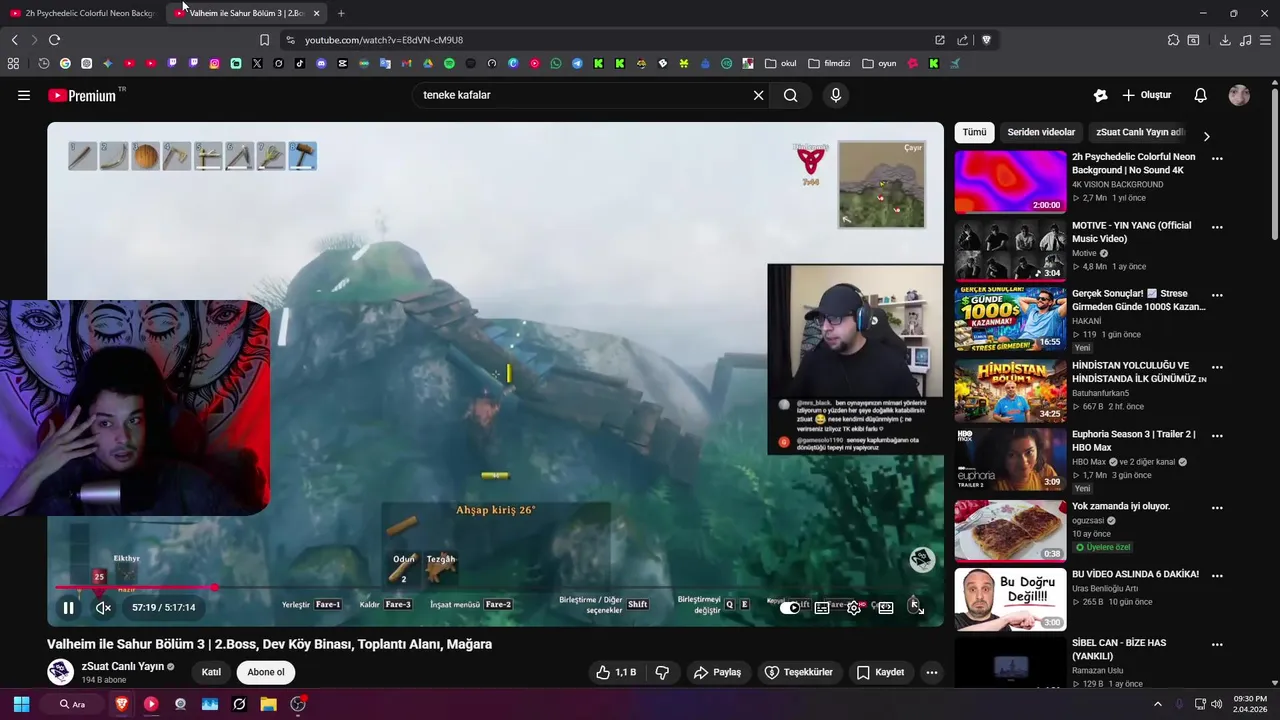Open options for Gerçek Sonuçlar video

[1217, 295]
